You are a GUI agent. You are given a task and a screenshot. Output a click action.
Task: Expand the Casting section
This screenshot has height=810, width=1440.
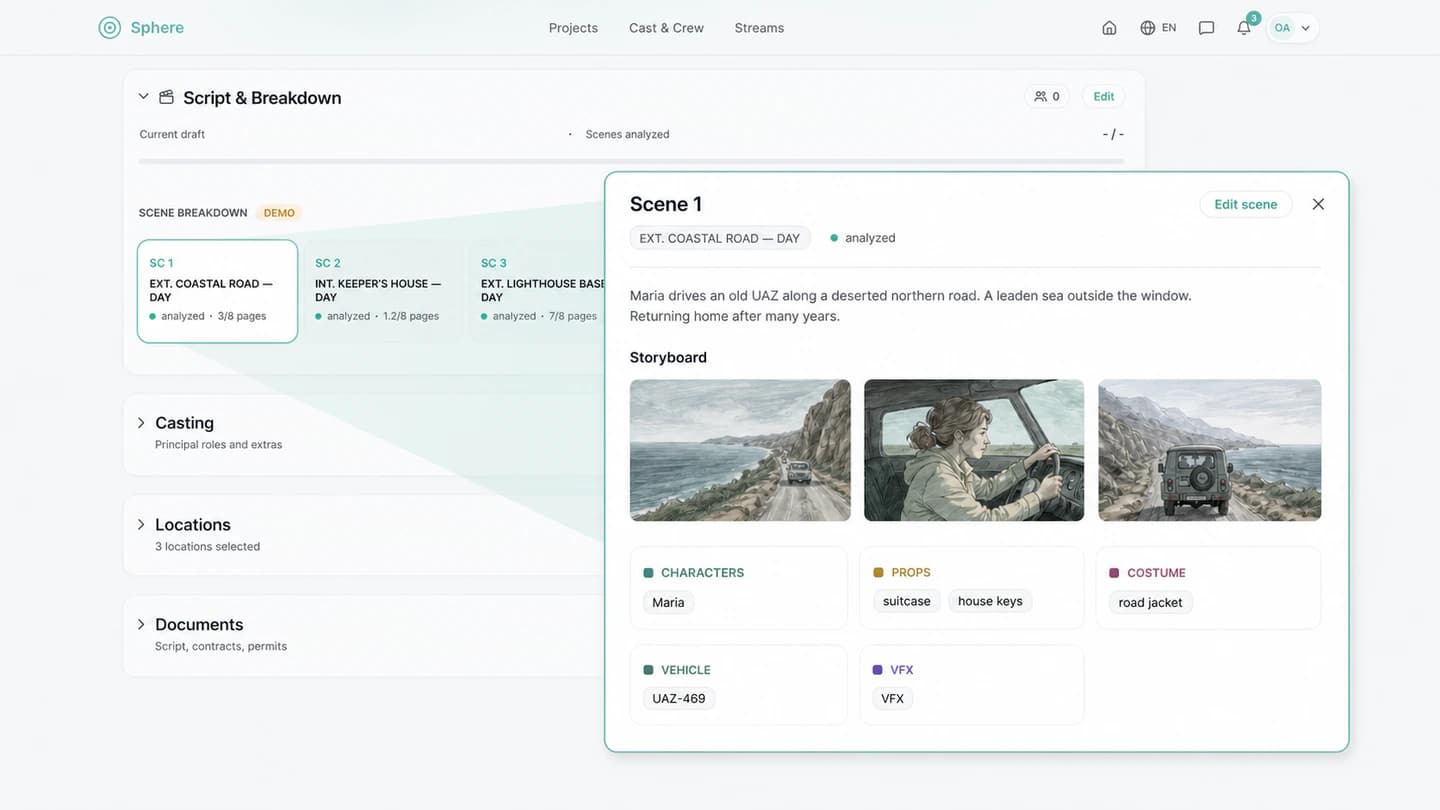(141, 423)
